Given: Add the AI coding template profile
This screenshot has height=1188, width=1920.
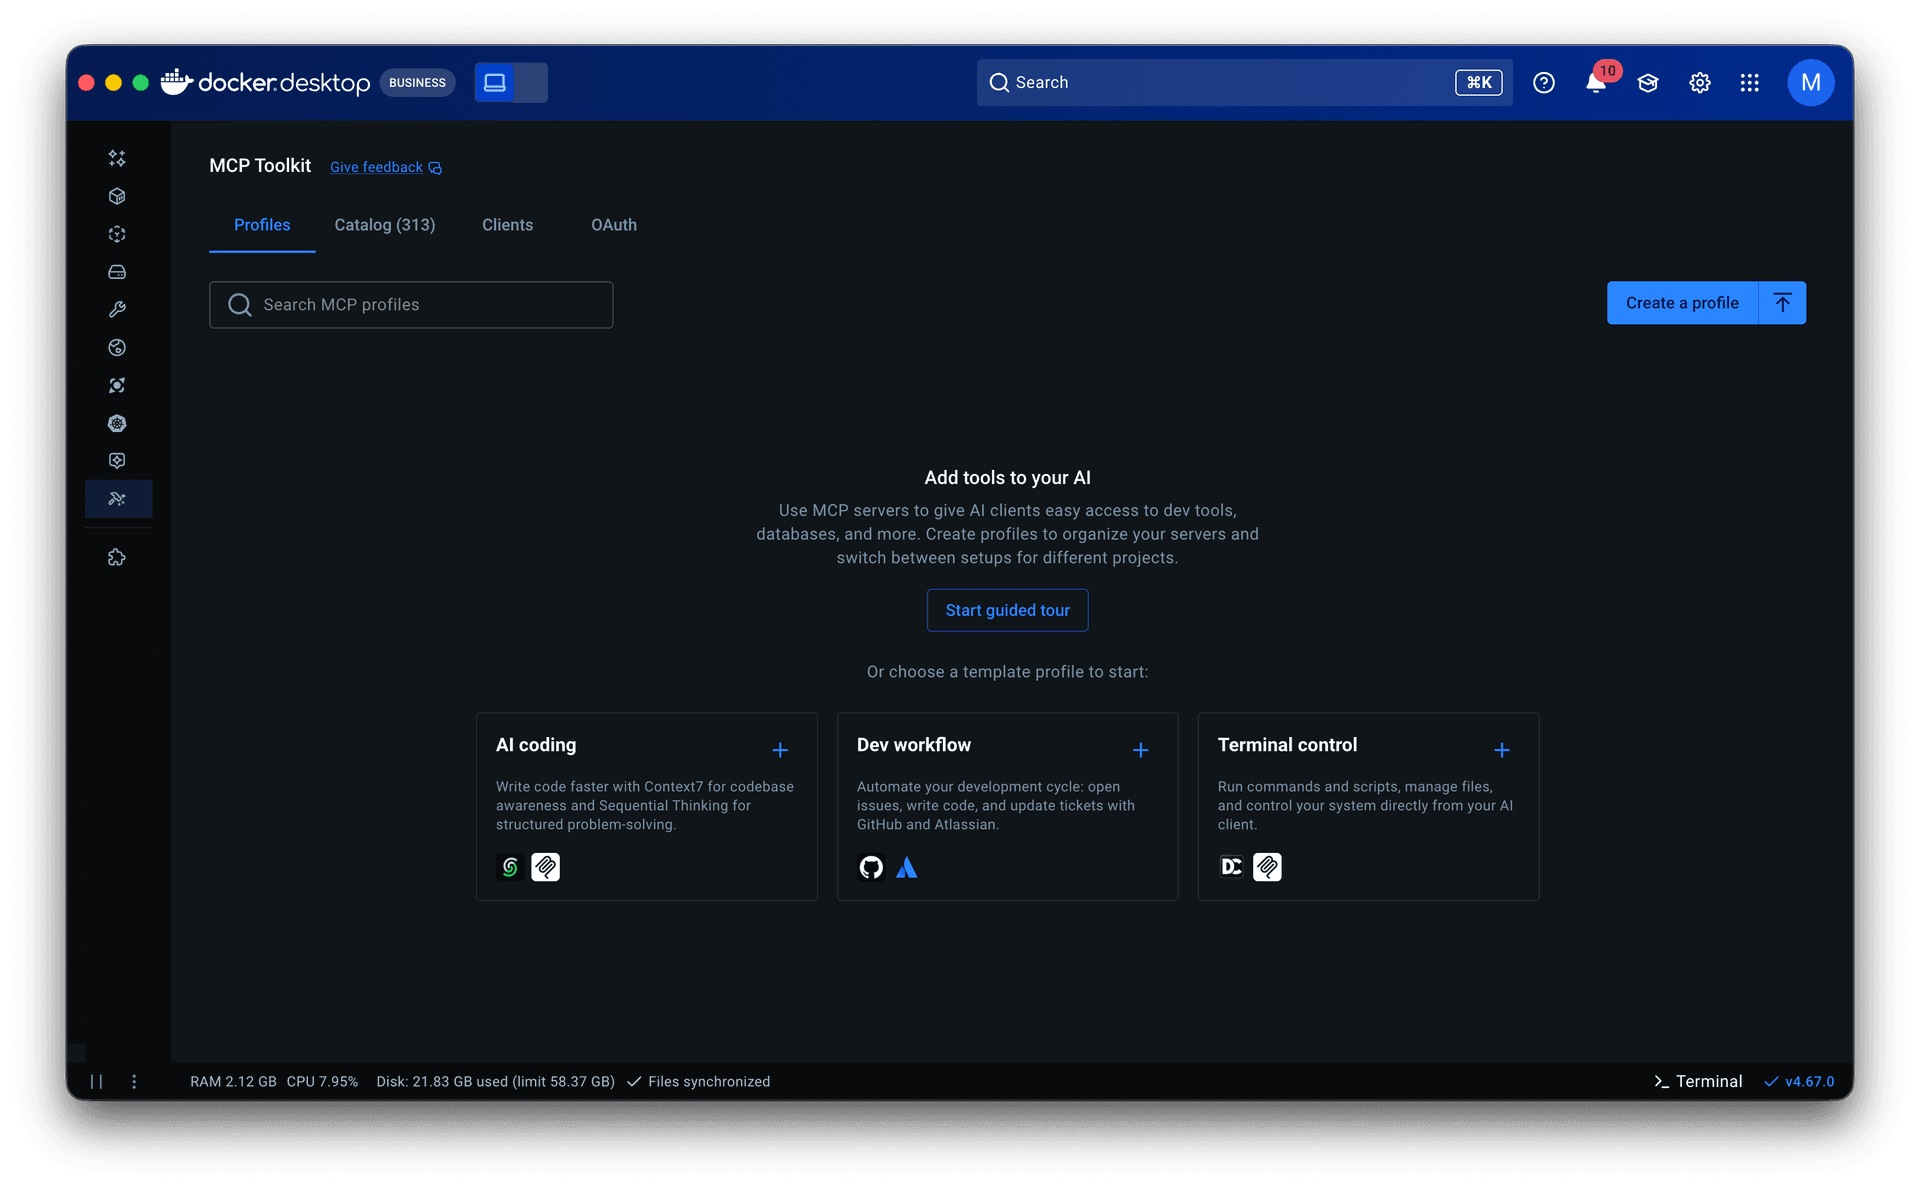Looking at the screenshot, I should (780, 750).
